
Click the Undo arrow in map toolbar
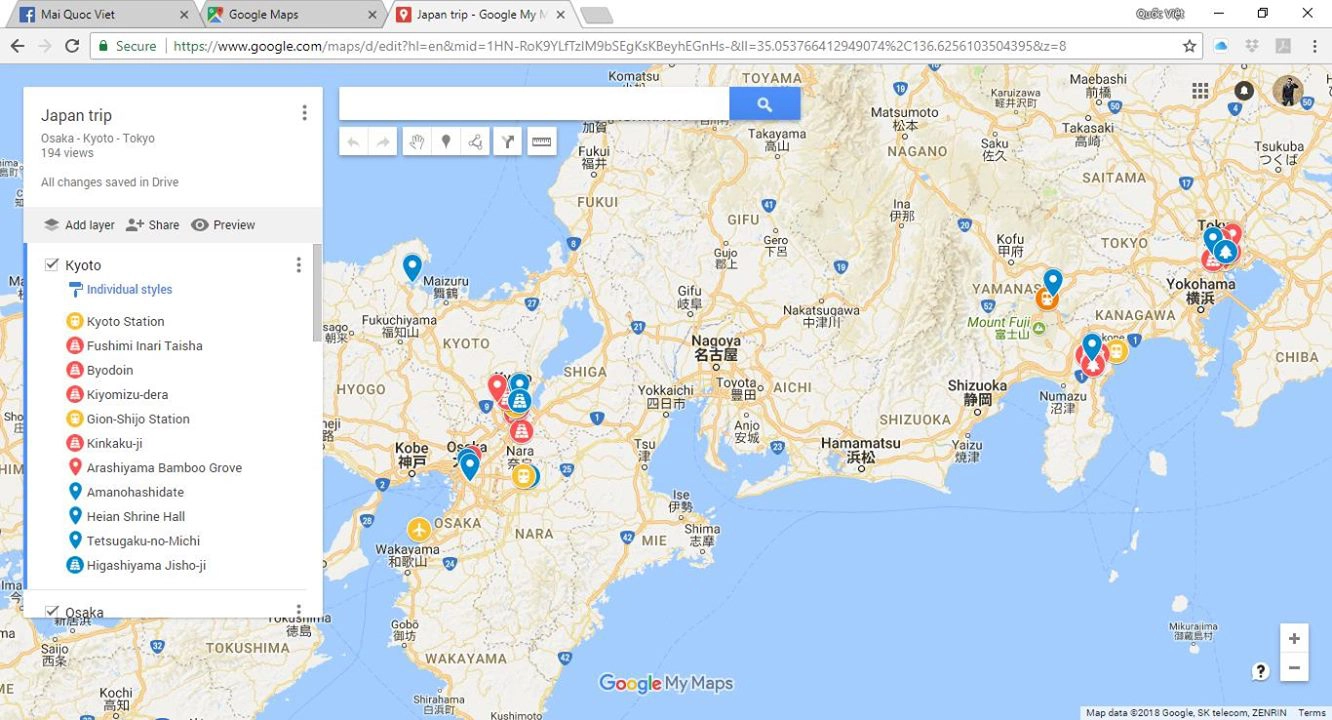click(x=353, y=142)
